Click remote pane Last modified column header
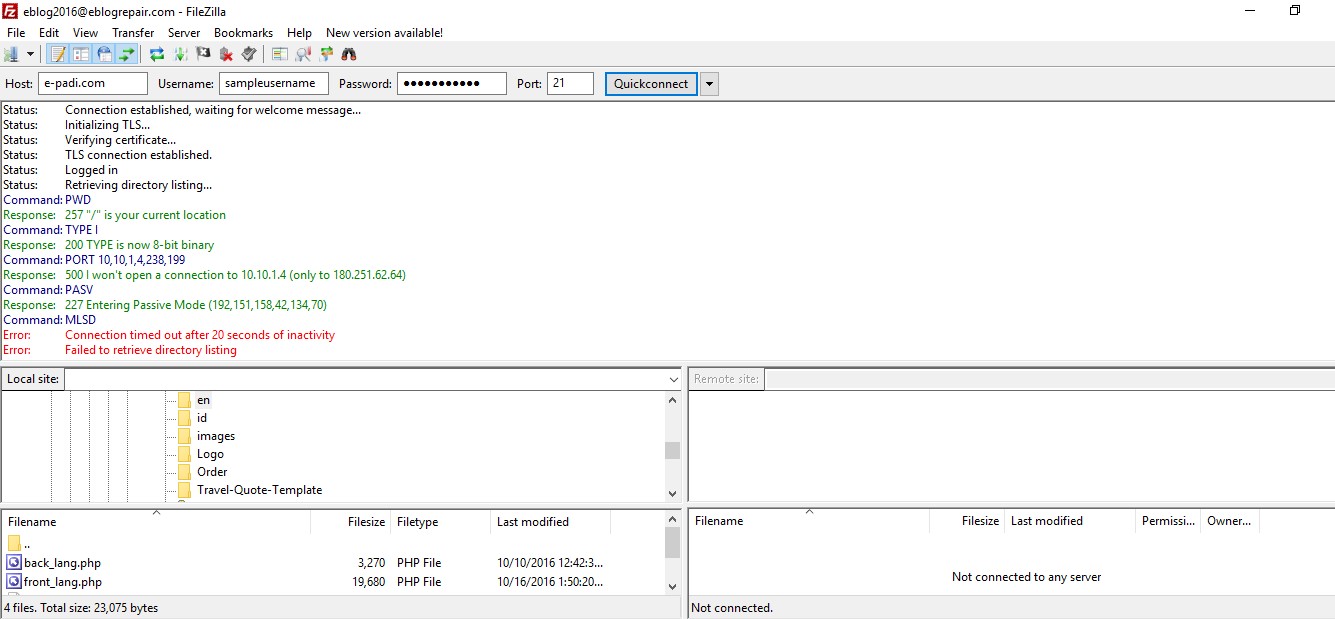Screen dimensions: 1335x619 [x=1070, y=521]
